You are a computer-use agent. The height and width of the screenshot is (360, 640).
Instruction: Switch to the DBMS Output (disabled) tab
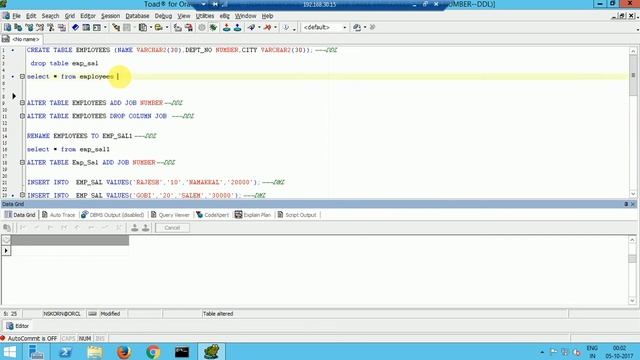pos(113,215)
